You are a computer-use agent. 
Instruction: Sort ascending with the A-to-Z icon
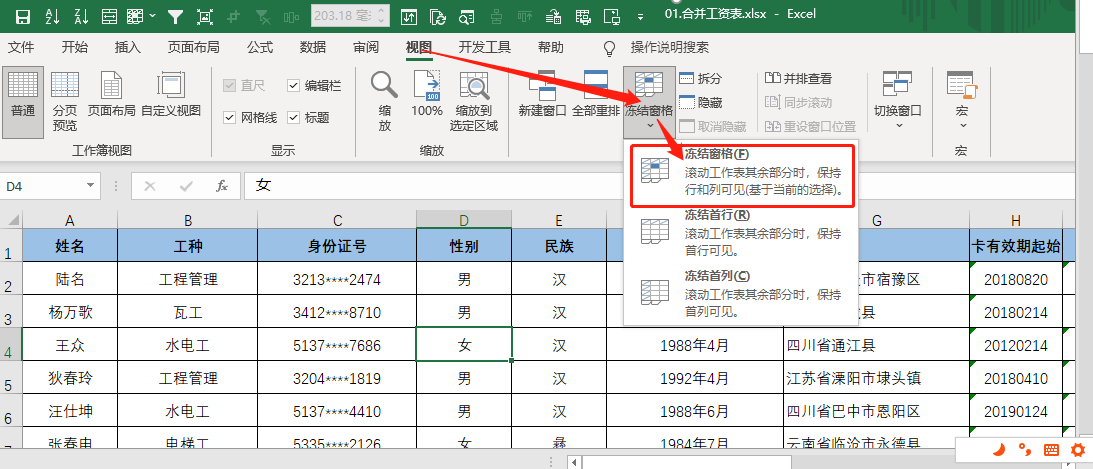click(x=52, y=15)
